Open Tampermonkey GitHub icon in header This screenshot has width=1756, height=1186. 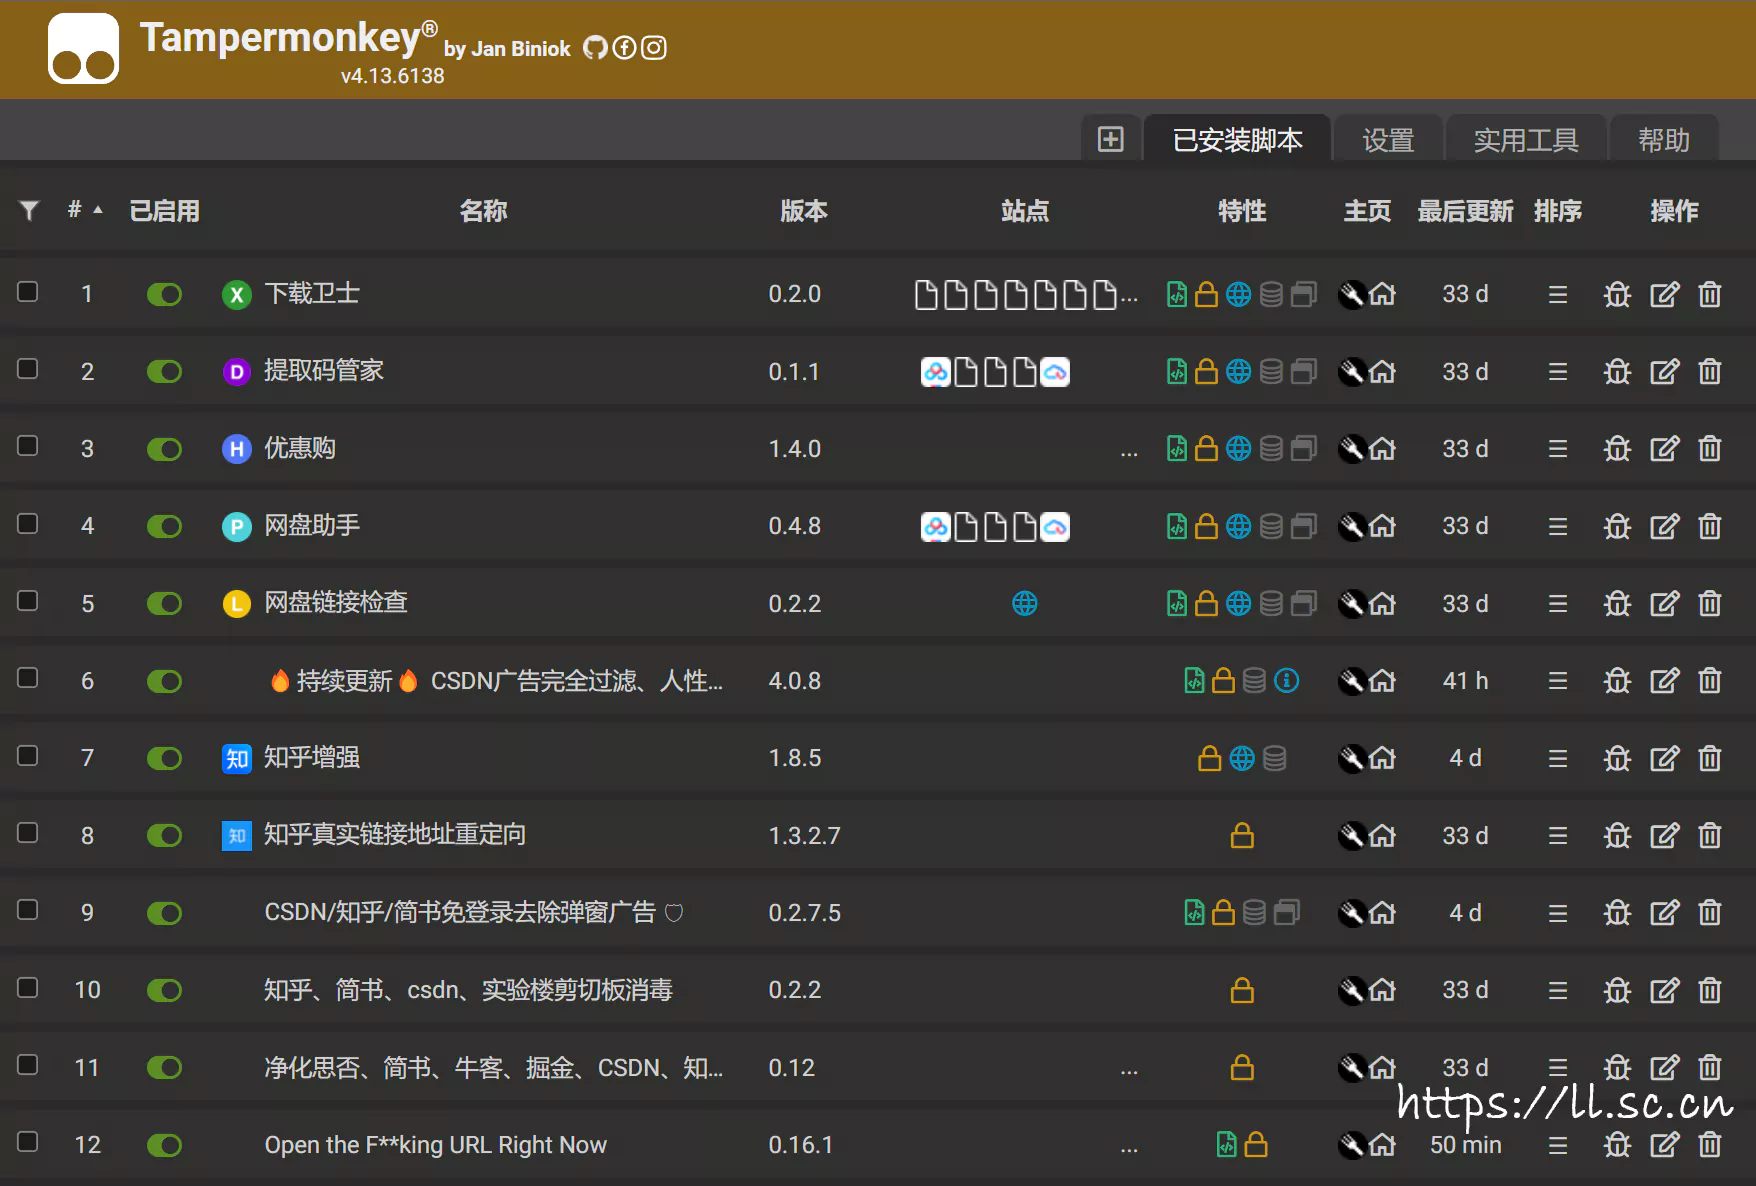[x=595, y=48]
